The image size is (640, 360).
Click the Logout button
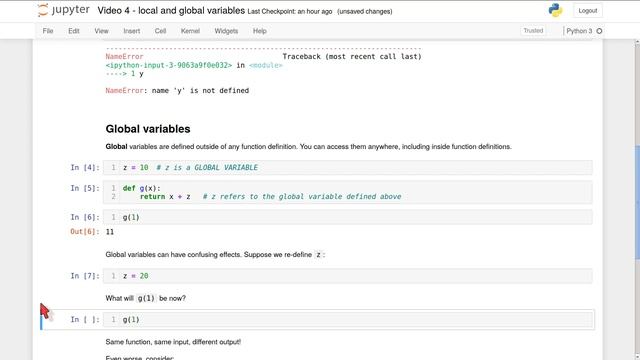coord(587,11)
